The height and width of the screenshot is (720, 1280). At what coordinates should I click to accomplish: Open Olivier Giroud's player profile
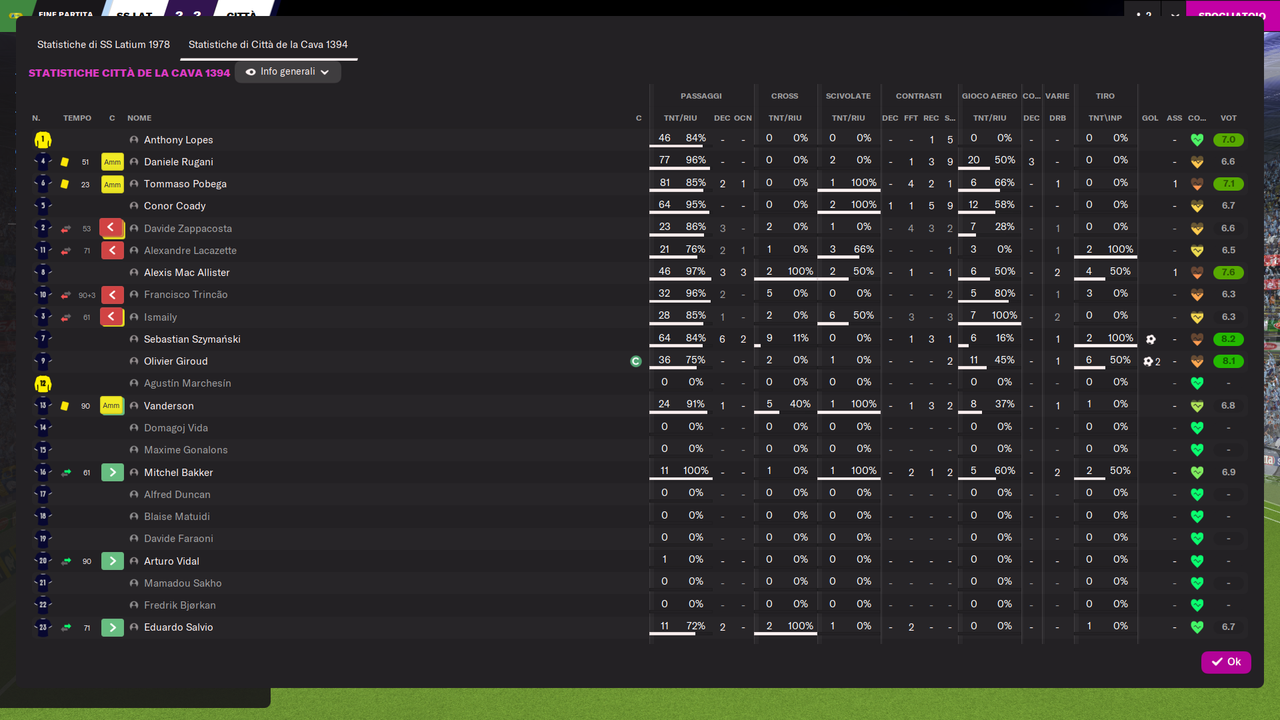click(175, 361)
